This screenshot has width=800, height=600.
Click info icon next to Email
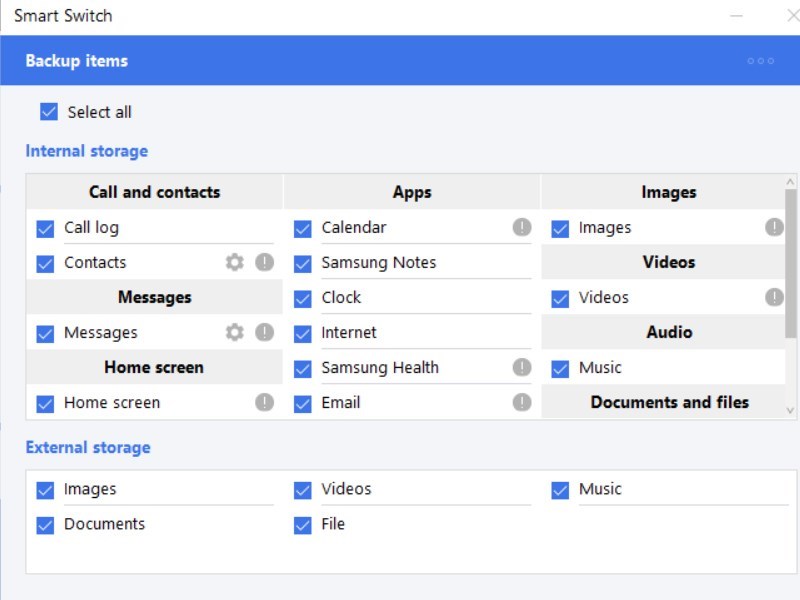point(522,402)
